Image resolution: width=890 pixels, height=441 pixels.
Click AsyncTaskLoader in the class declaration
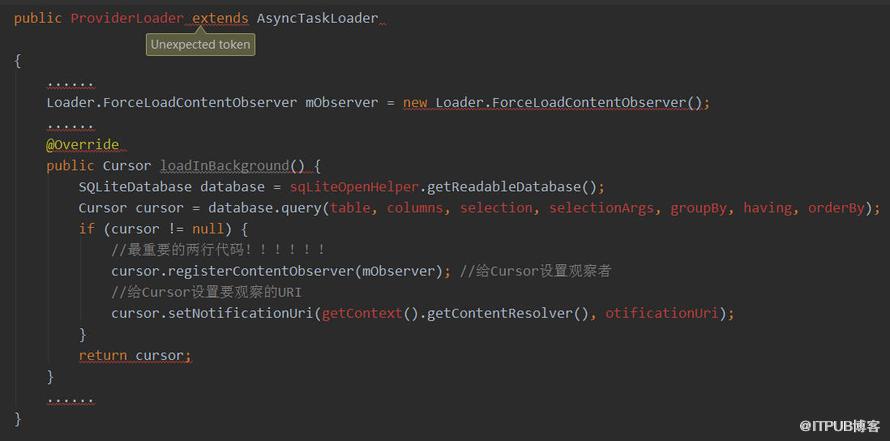(x=317, y=18)
